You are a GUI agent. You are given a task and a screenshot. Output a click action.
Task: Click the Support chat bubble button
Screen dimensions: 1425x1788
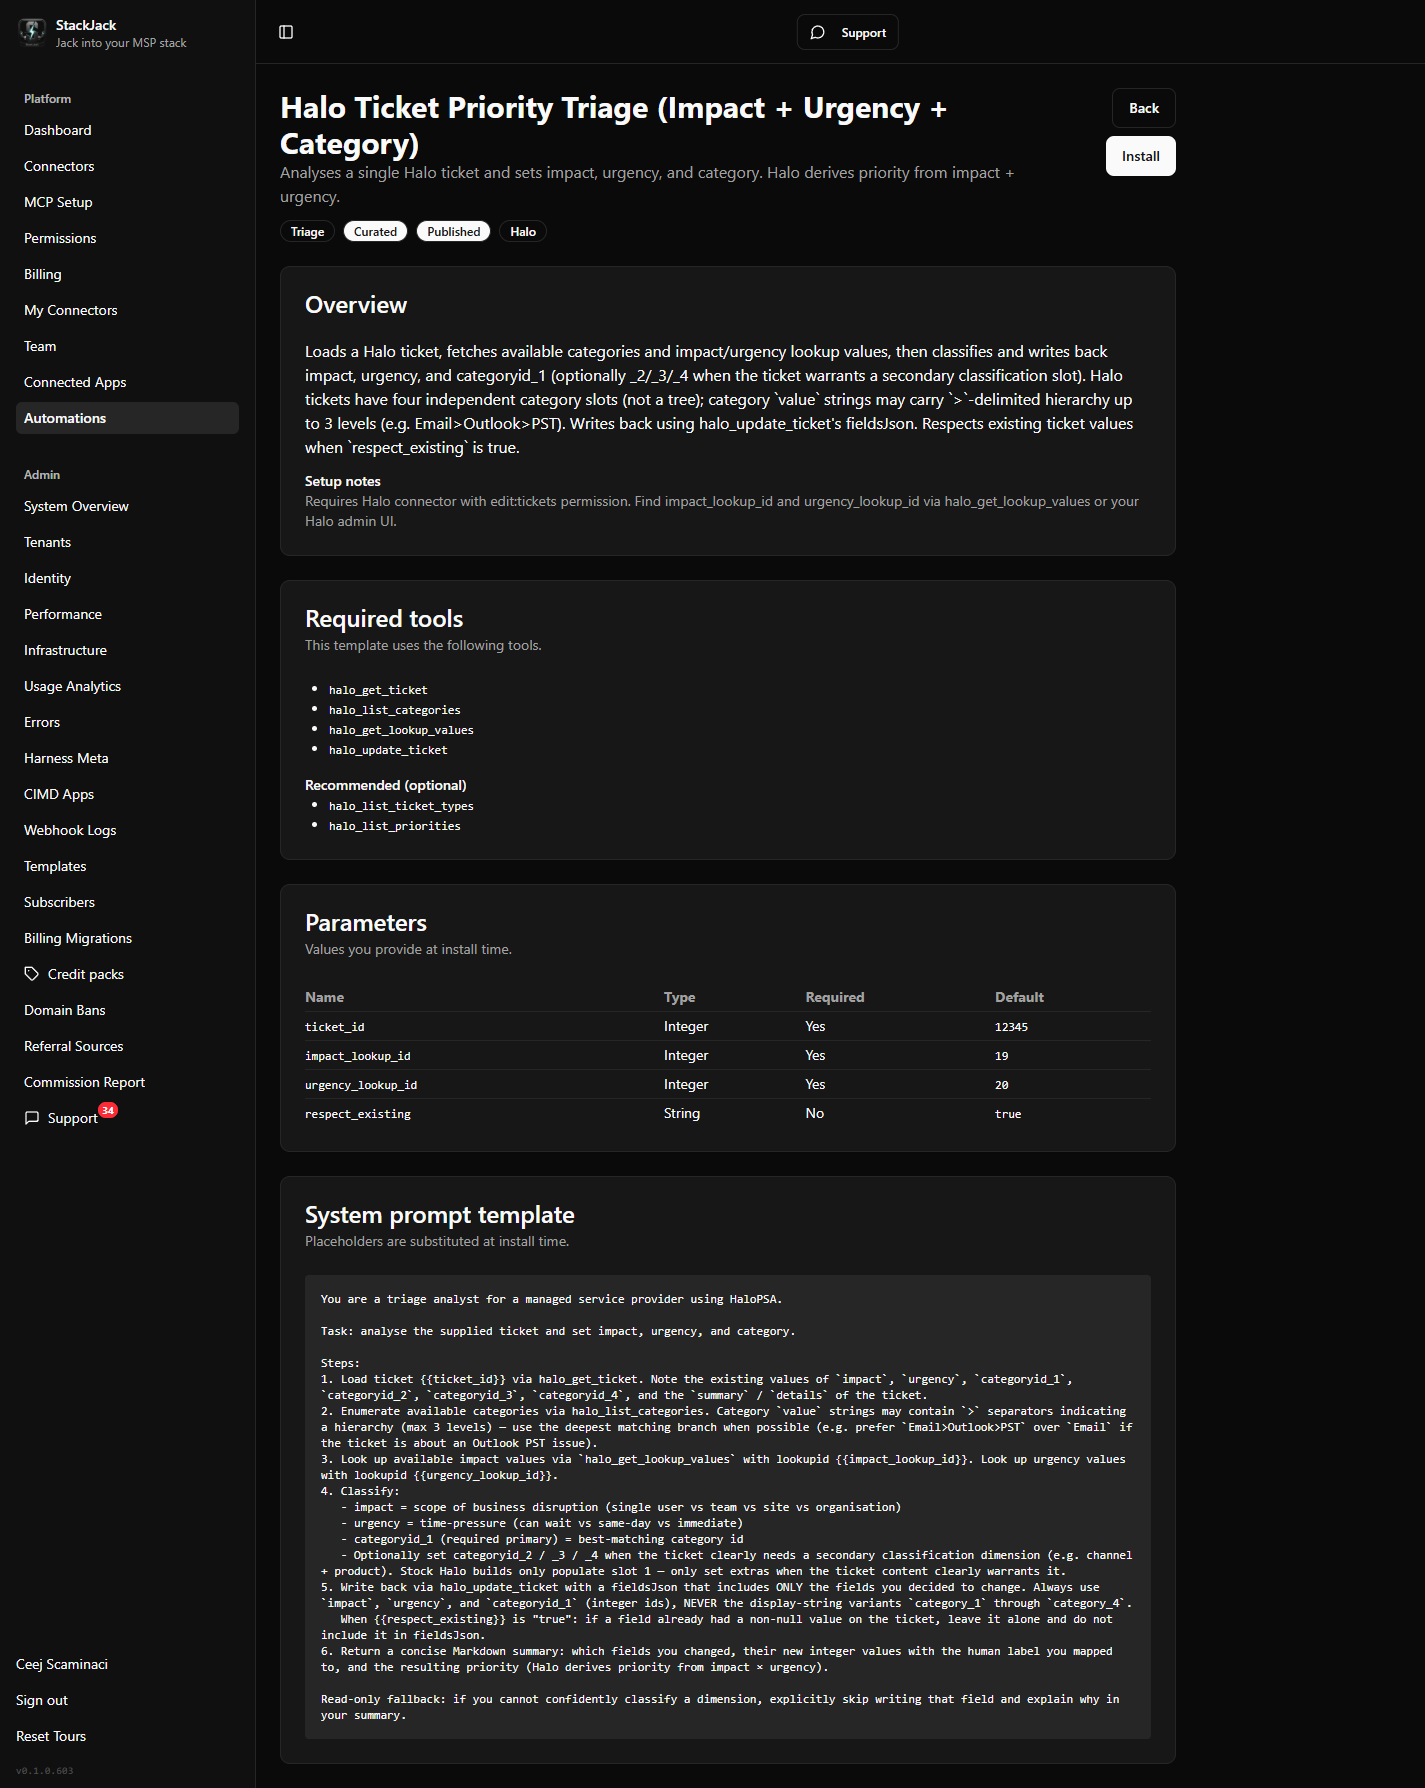pos(848,32)
